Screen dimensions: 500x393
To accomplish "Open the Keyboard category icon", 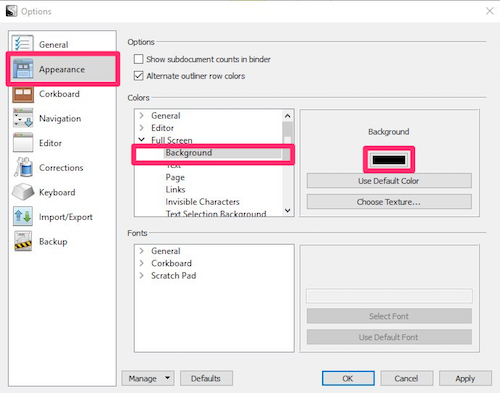I will [x=23, y=192].
